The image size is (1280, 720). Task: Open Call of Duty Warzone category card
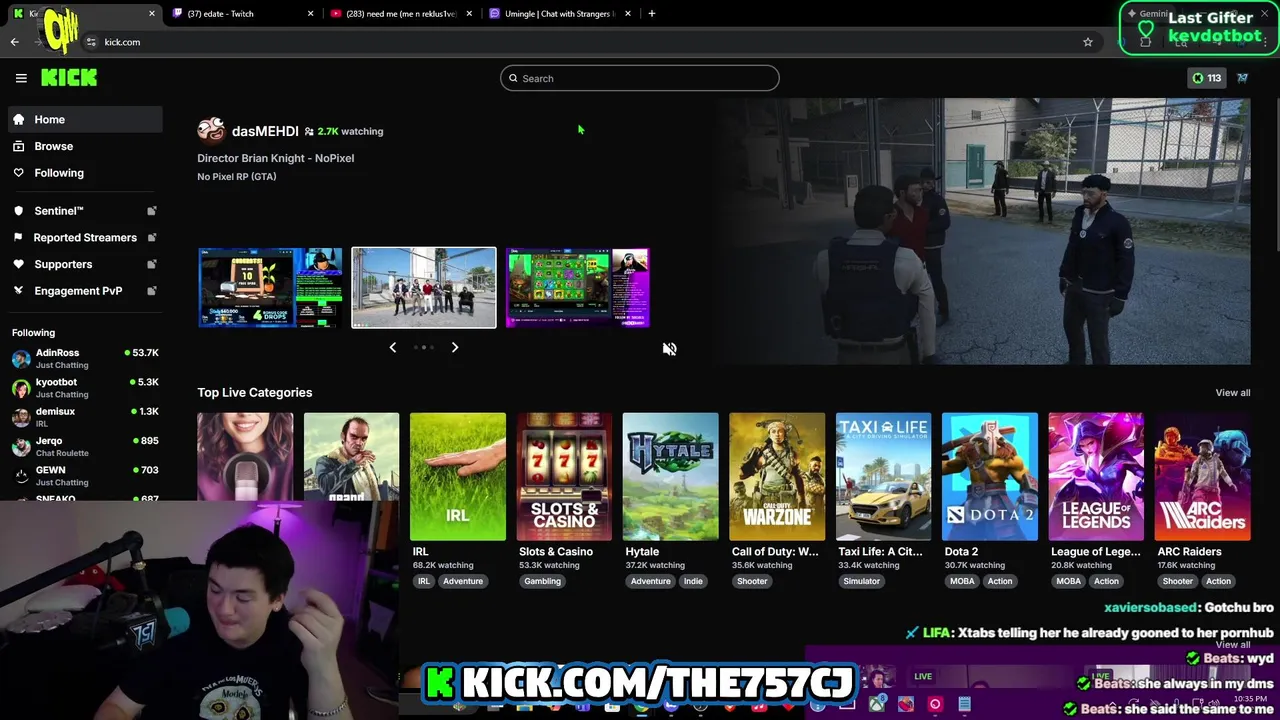point(777,477)
